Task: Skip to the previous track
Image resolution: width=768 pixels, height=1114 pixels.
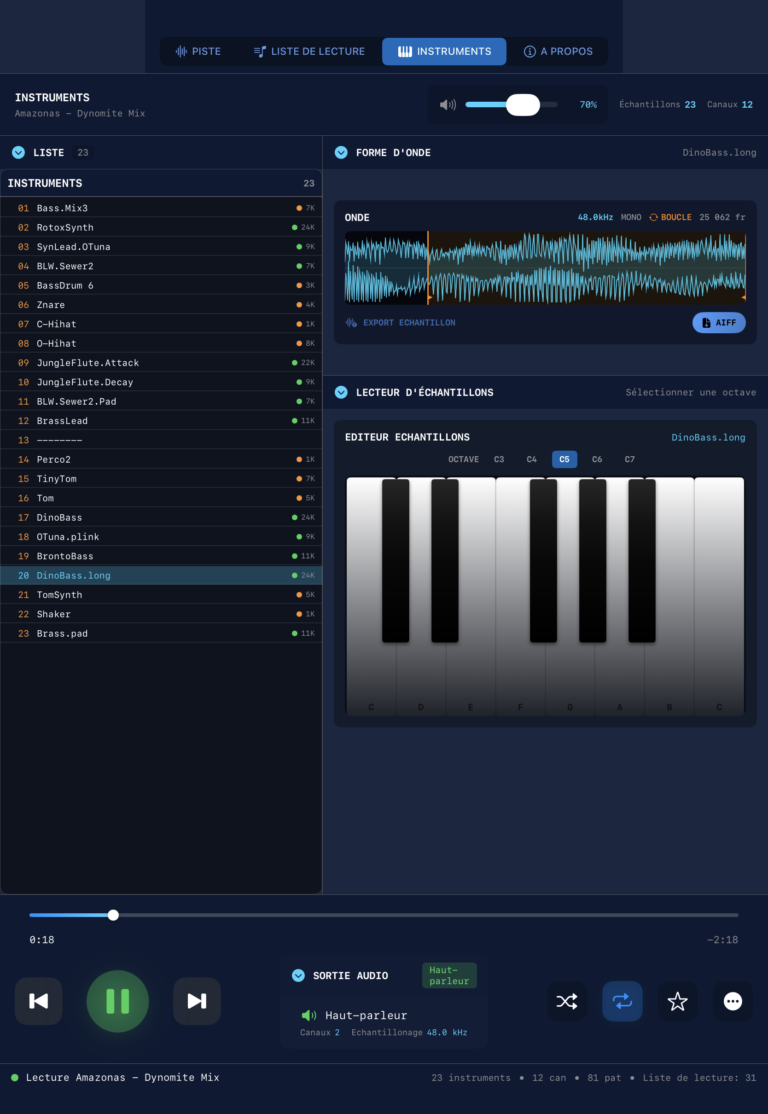Action: (38, 1001)
